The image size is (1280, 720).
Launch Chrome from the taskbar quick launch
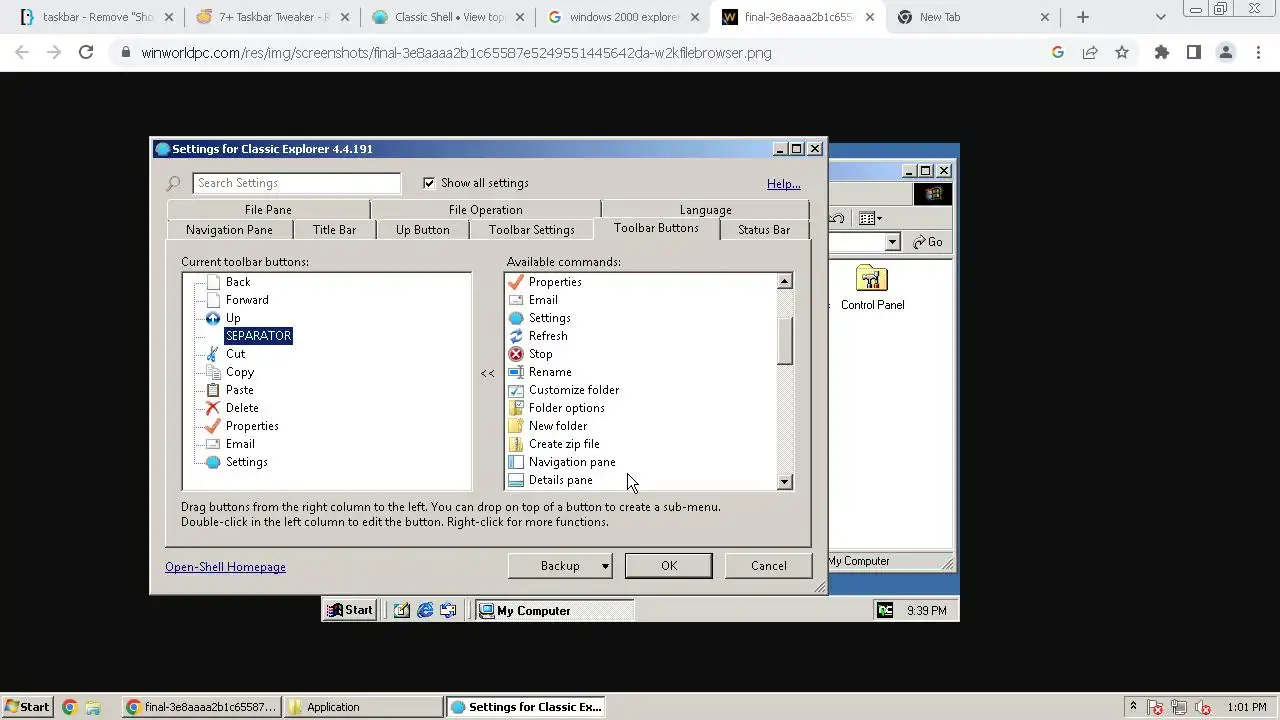[x=69, y=707]
